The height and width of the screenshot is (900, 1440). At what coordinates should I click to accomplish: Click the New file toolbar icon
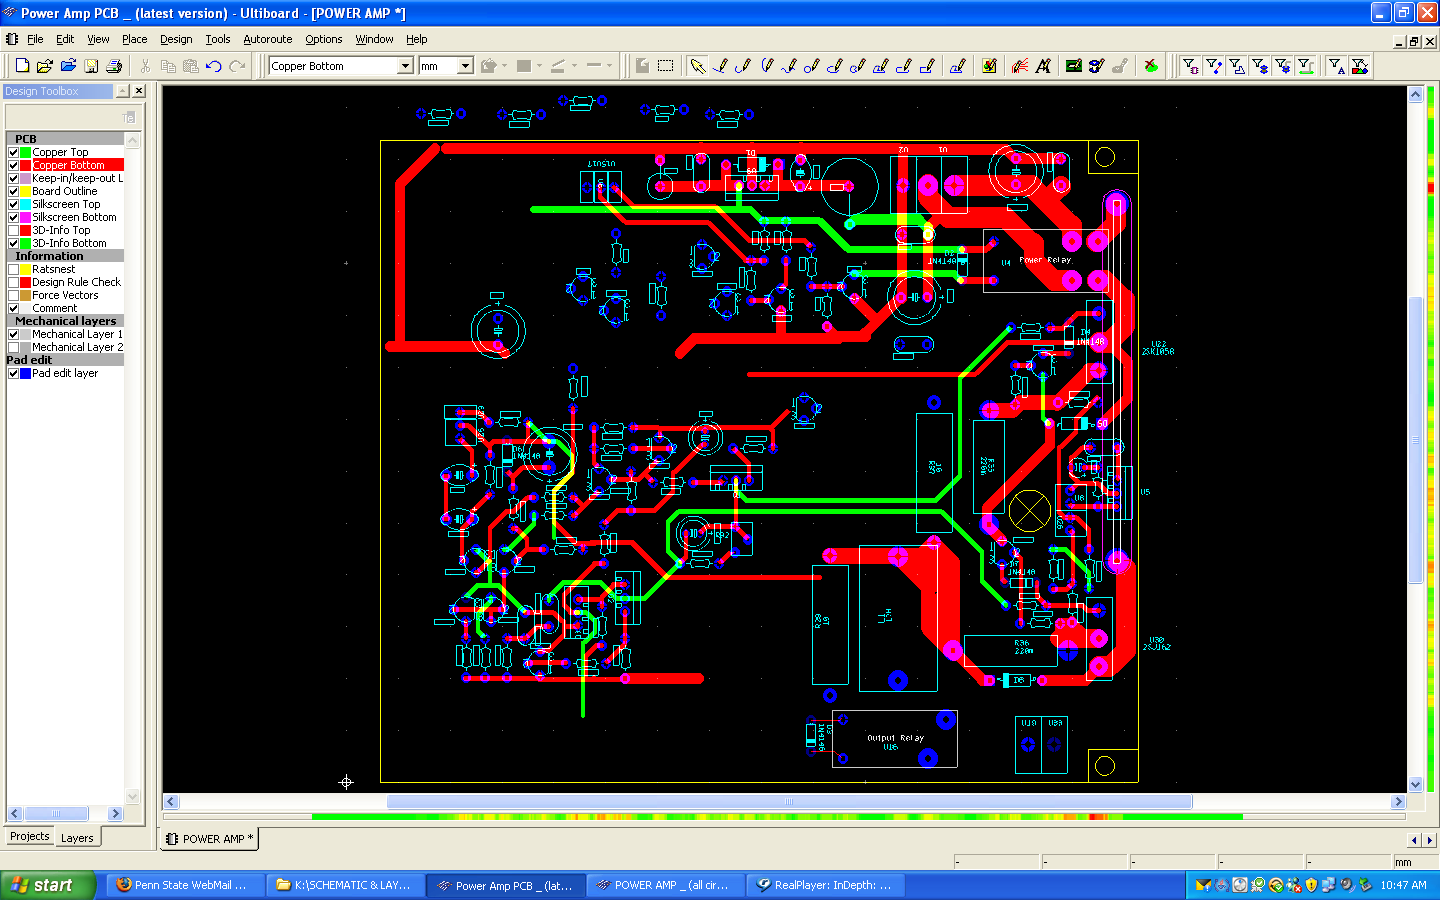pyautogui.click(x=22, y=66)
